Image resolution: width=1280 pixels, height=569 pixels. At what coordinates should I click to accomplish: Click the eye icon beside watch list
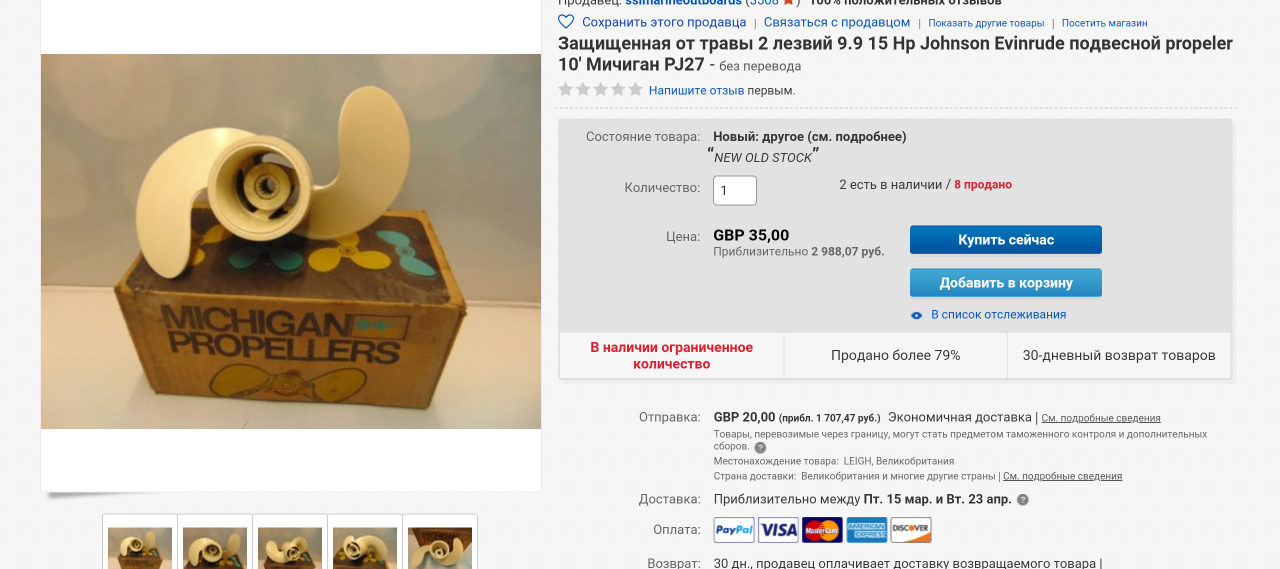[917, 315]
